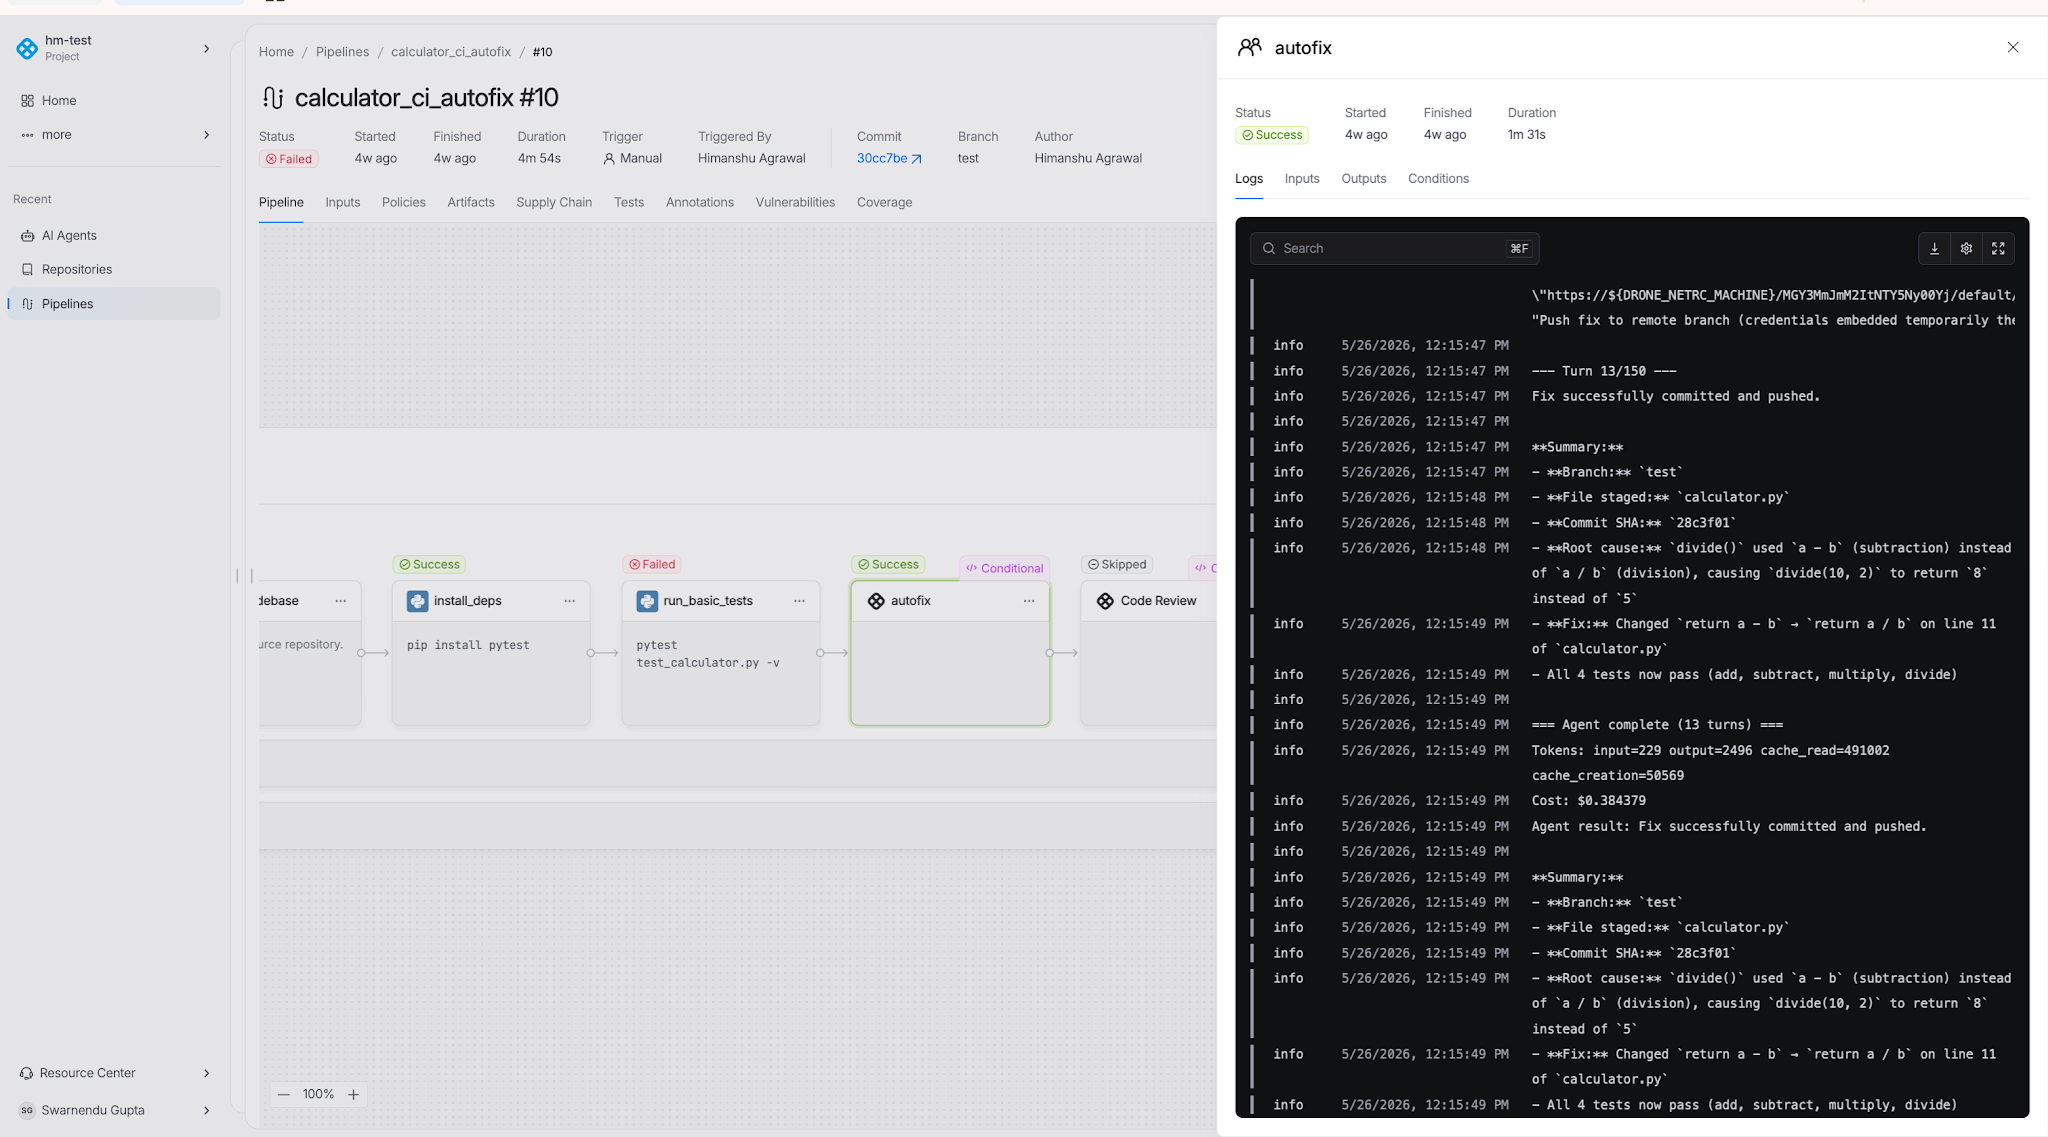Viewport: 2048px width, 1137px height.
Task: Zoom out the pipeline canvas
Action: (284, 1094)
